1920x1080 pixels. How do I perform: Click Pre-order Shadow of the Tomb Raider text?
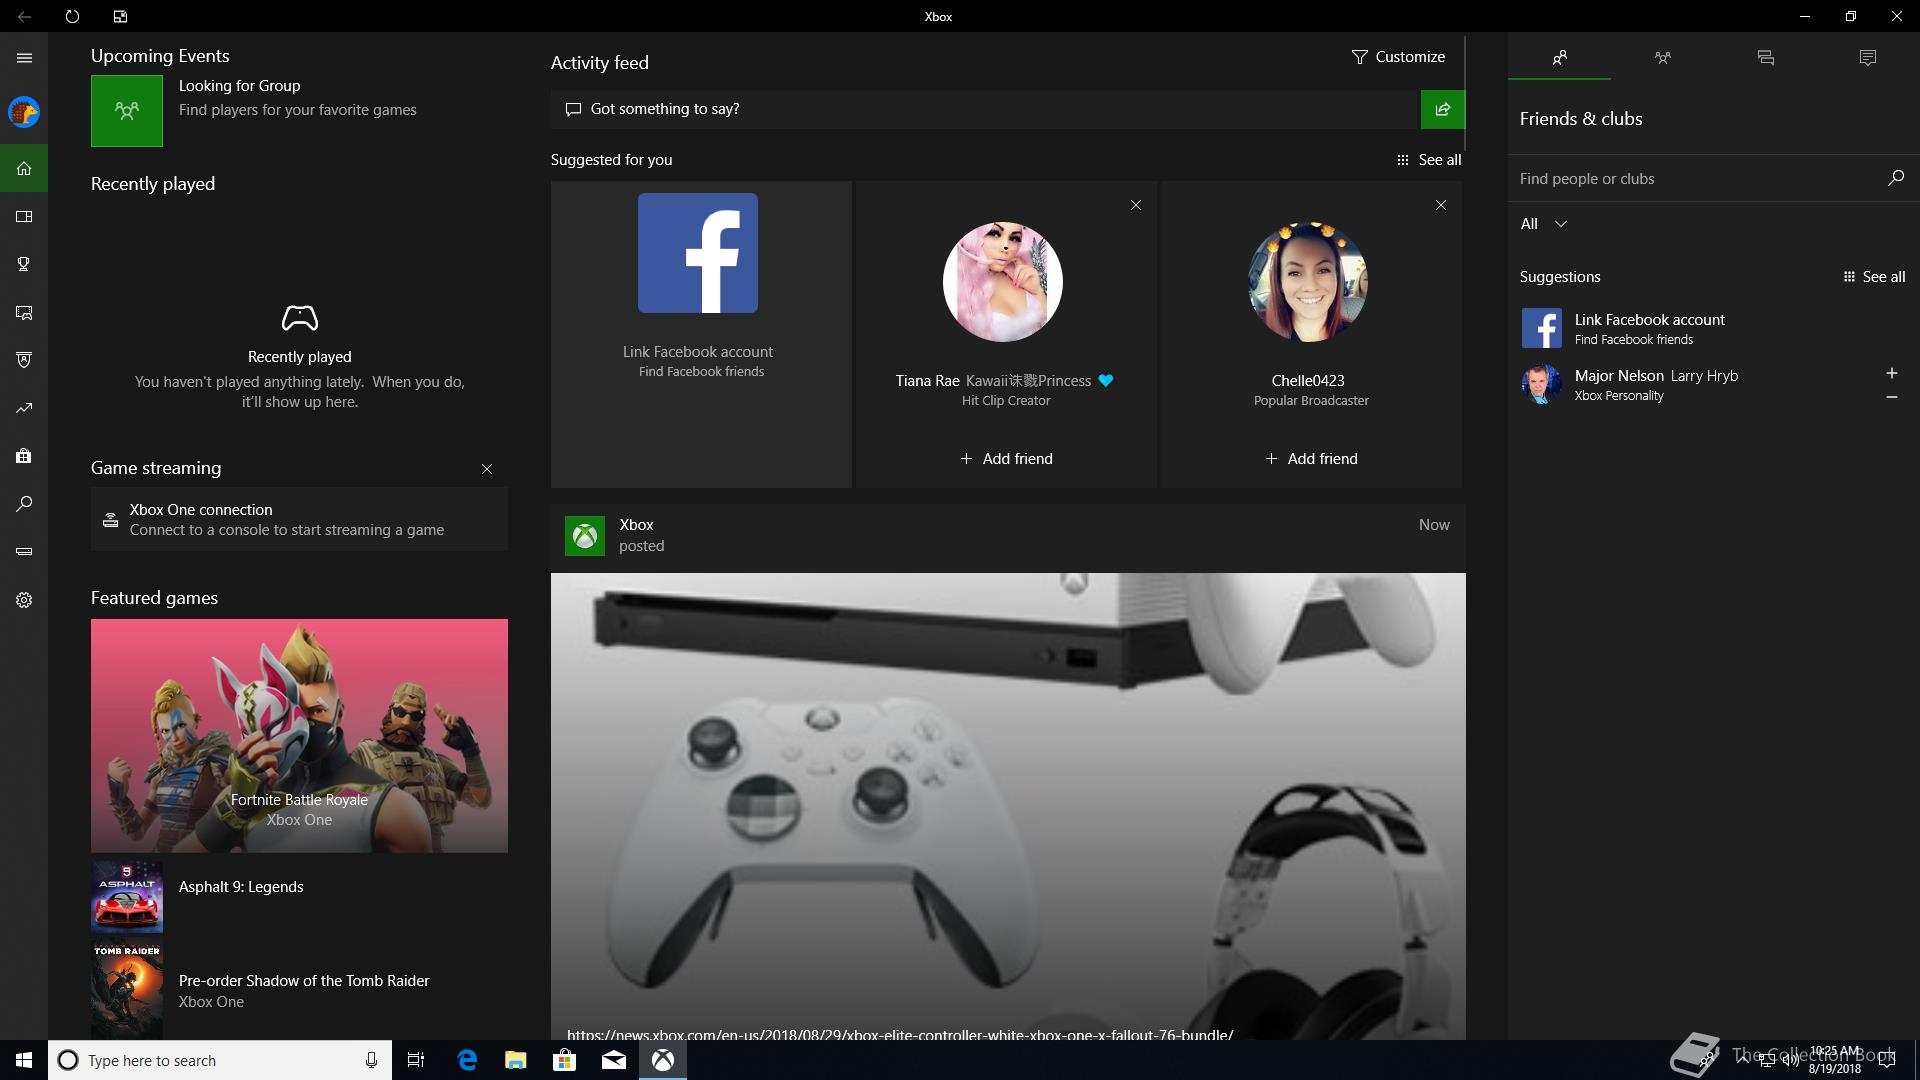pyautogui.click(x=304, y=981)
